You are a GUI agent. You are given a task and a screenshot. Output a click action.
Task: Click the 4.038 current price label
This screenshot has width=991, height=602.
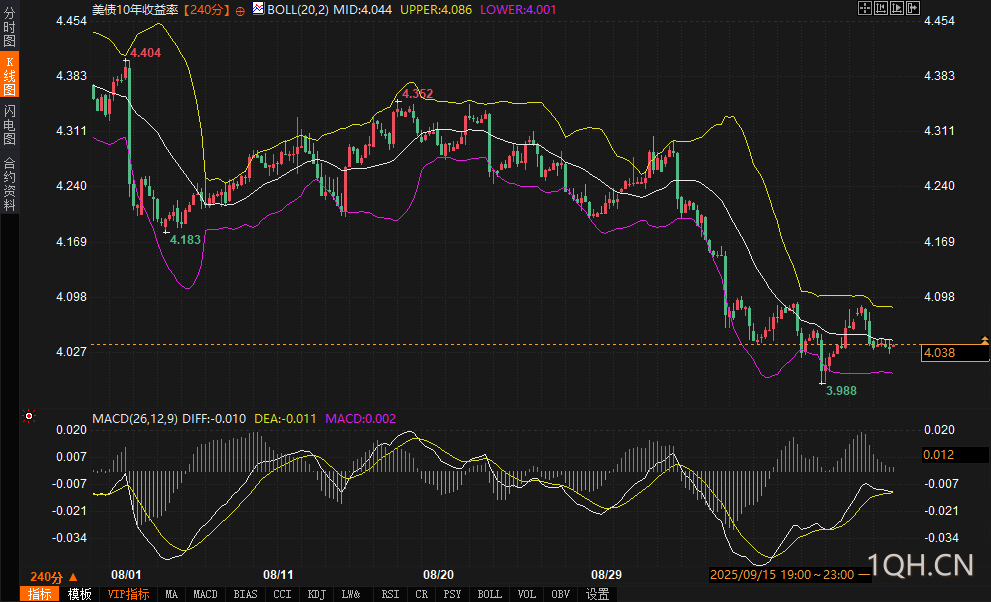[945, 353]
